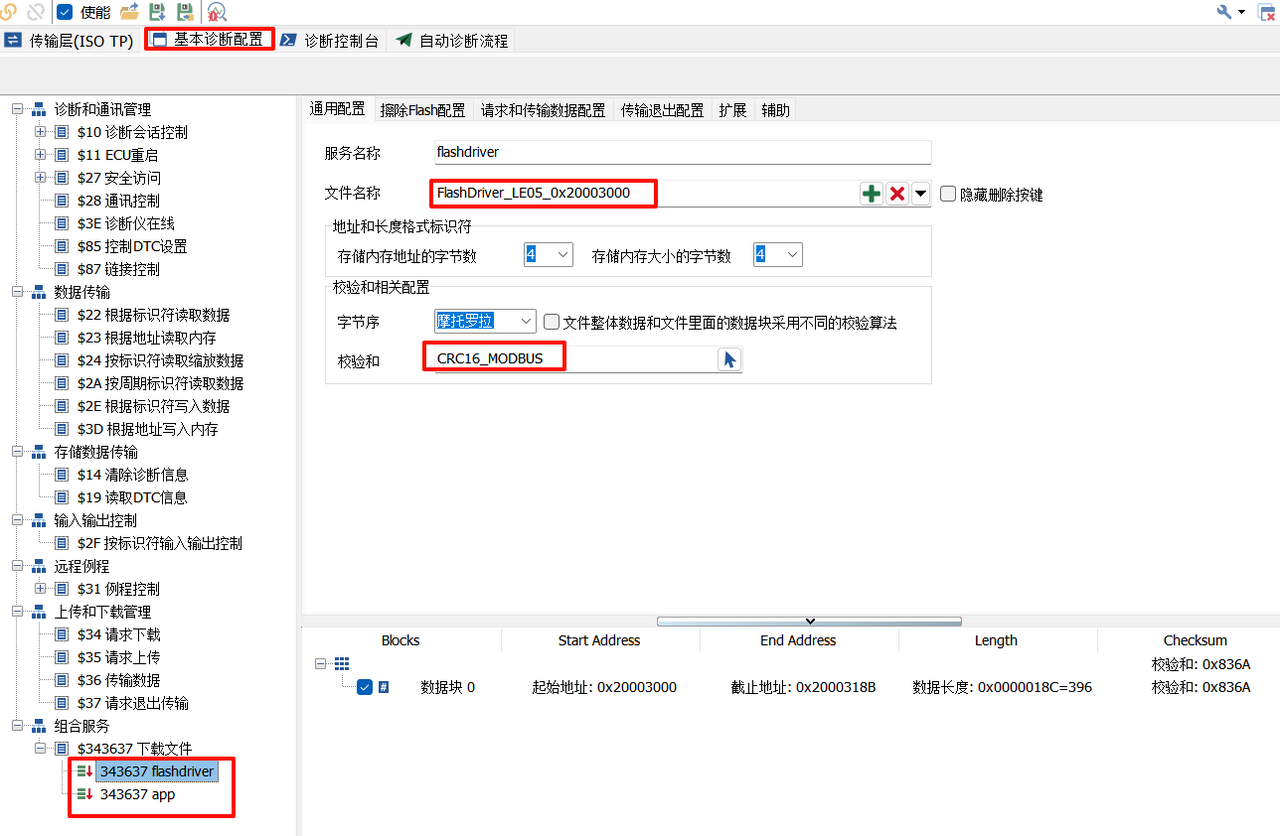The image size is (1280, 836).
Task: Toggle the different checksum algorithm checkbox
Action: [551, 322]
